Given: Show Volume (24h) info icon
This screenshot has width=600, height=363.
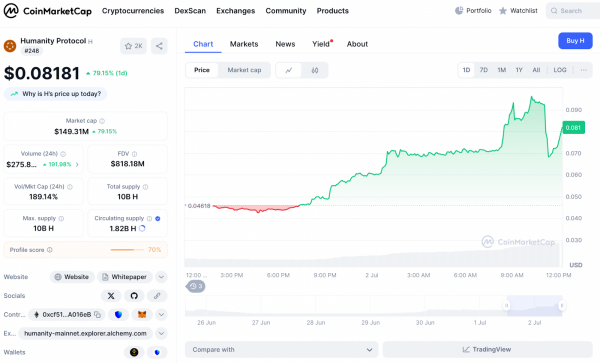Looking at the screenshot, I should pos(63,154).
